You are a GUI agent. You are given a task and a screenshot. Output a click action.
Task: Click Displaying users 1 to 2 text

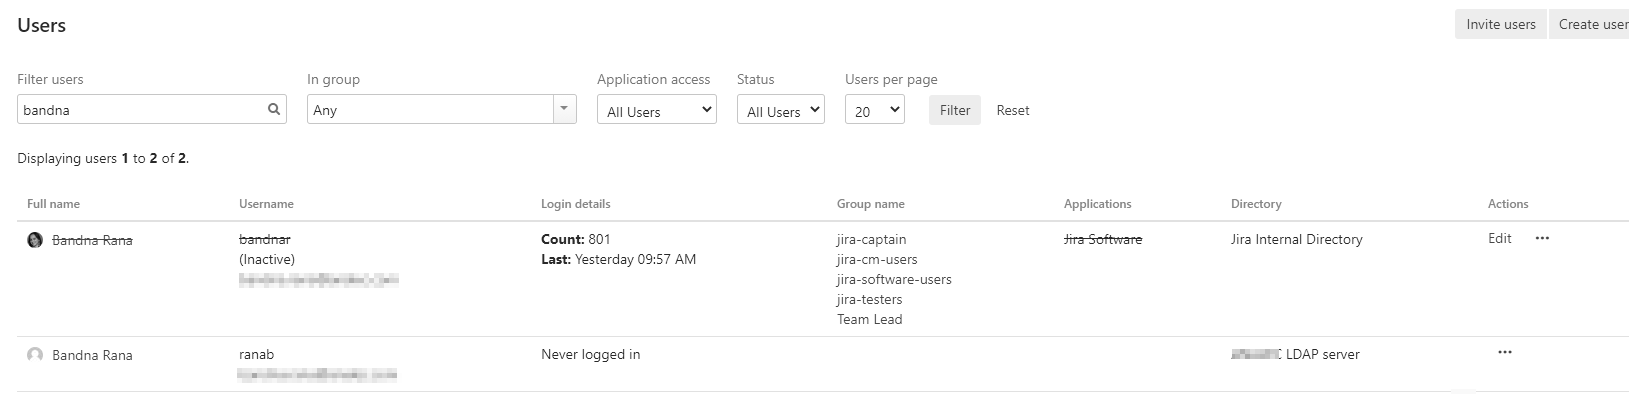[103, 159]
